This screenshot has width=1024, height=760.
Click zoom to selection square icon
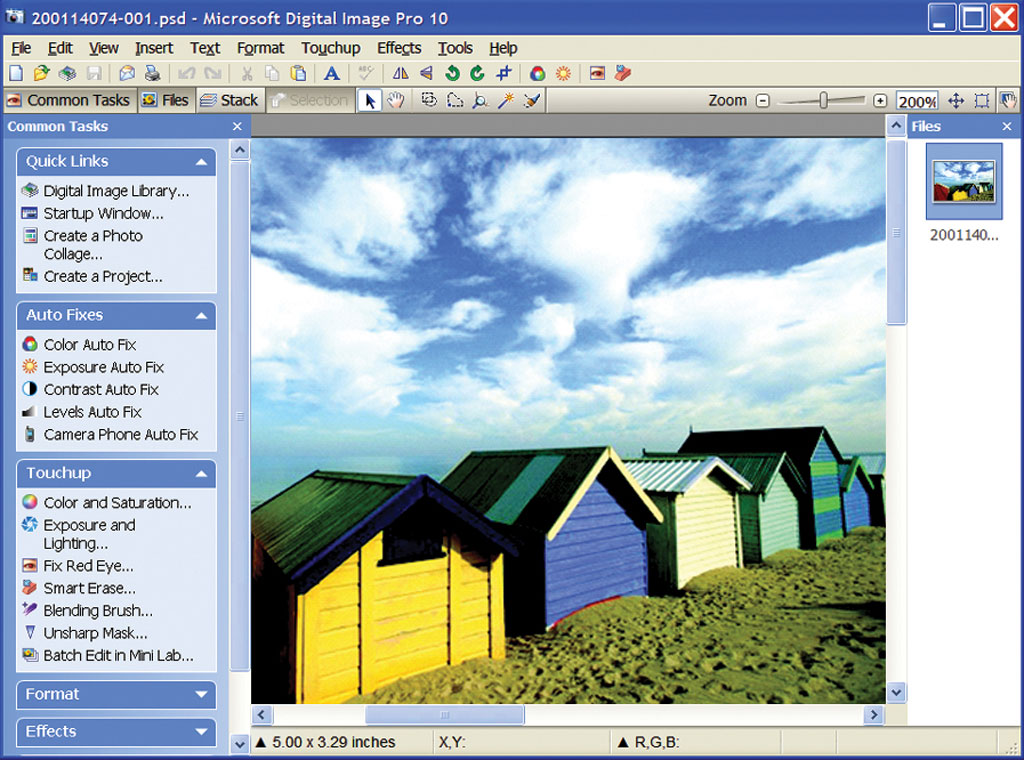click(982, 101)
